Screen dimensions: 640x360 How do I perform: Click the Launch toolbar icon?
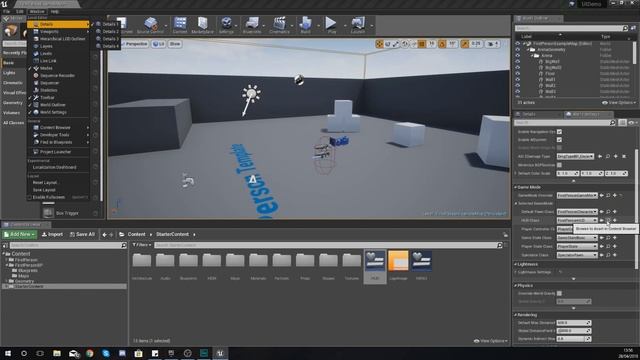coord(358,23)
